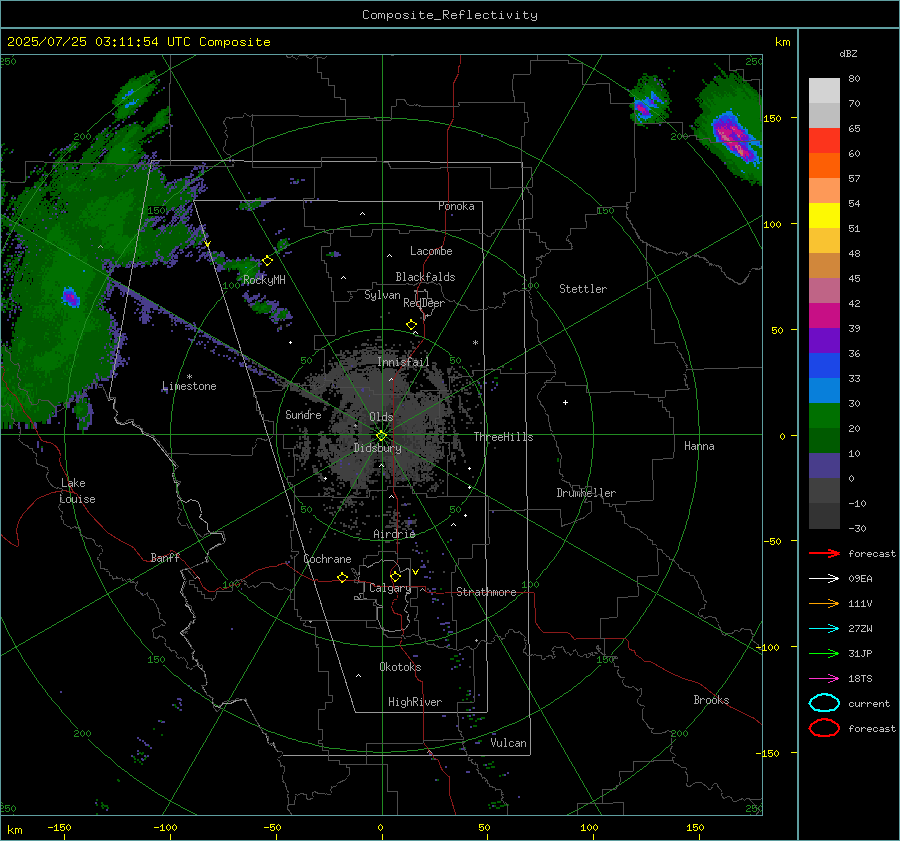Image resolution: width=900 pixels, height=841 pixels.
Task: Click the Sundre town label
Action: coord(303,415)
